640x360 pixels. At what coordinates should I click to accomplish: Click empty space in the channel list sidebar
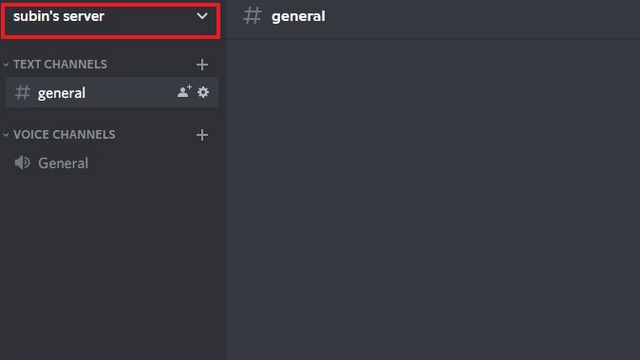[113, 269]
